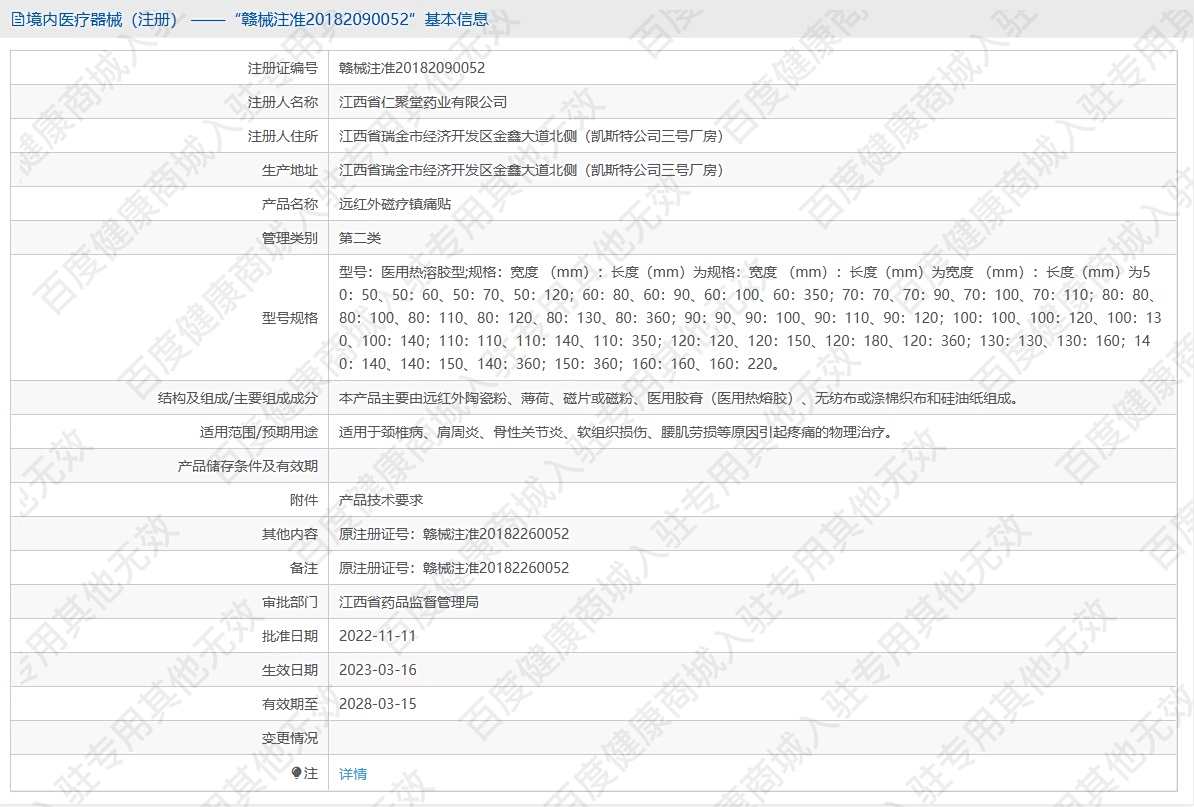This screenshot has height=807, width=1194.
Task: Select the 备注 label
Action: (x=304, y=568)
